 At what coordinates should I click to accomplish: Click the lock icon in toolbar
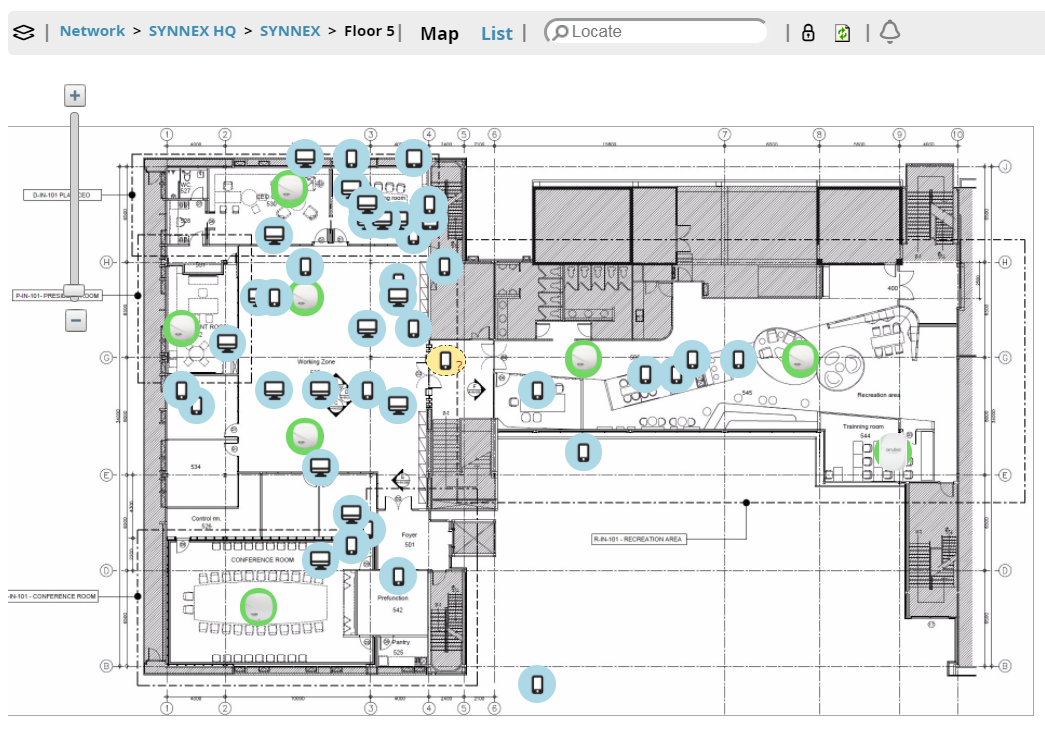tap(808, 32)
